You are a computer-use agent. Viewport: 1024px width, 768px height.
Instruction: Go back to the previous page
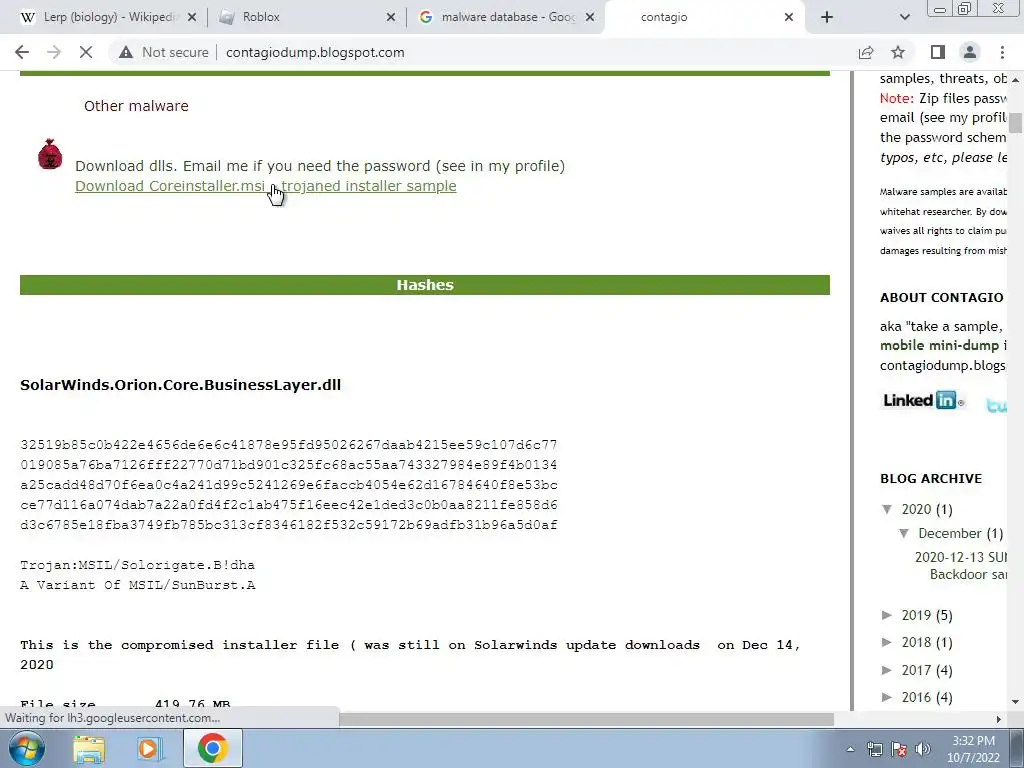coord(22,52)
